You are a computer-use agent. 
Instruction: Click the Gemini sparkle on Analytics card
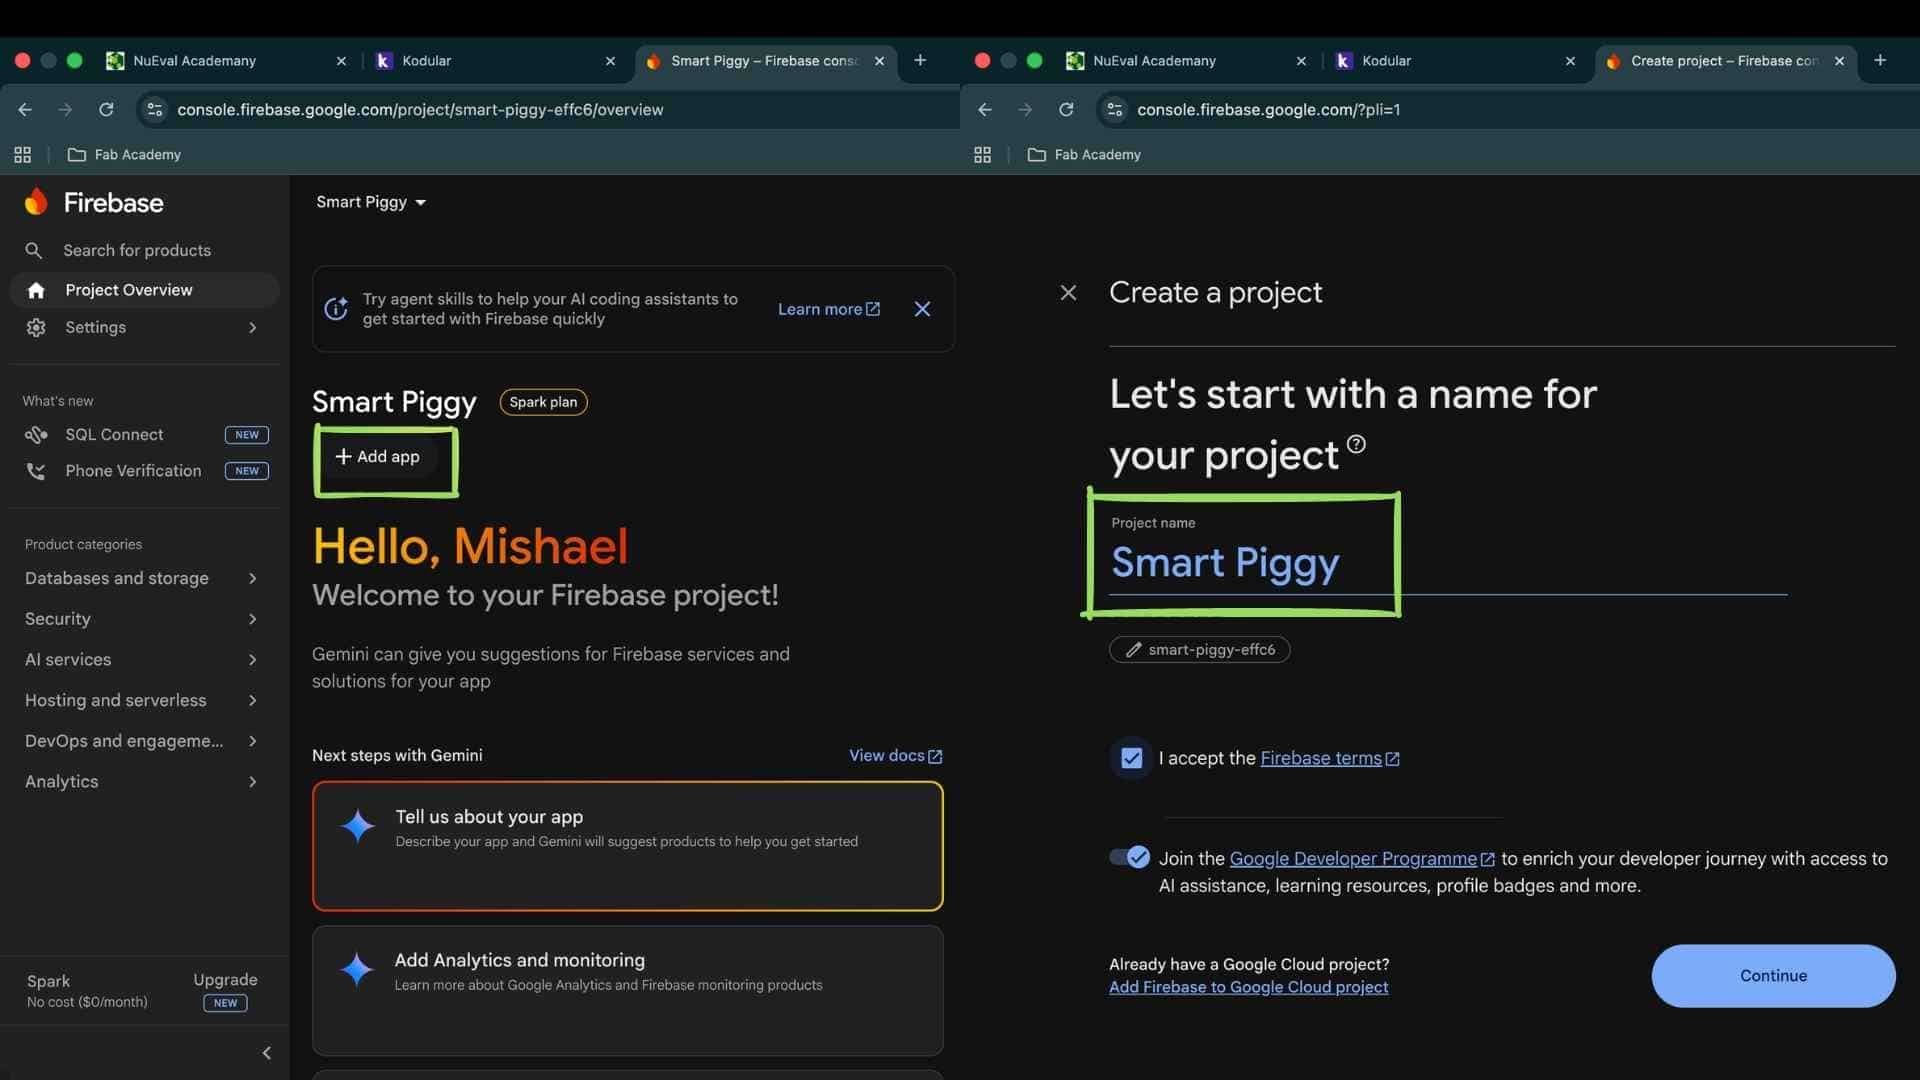pos(357,969)
